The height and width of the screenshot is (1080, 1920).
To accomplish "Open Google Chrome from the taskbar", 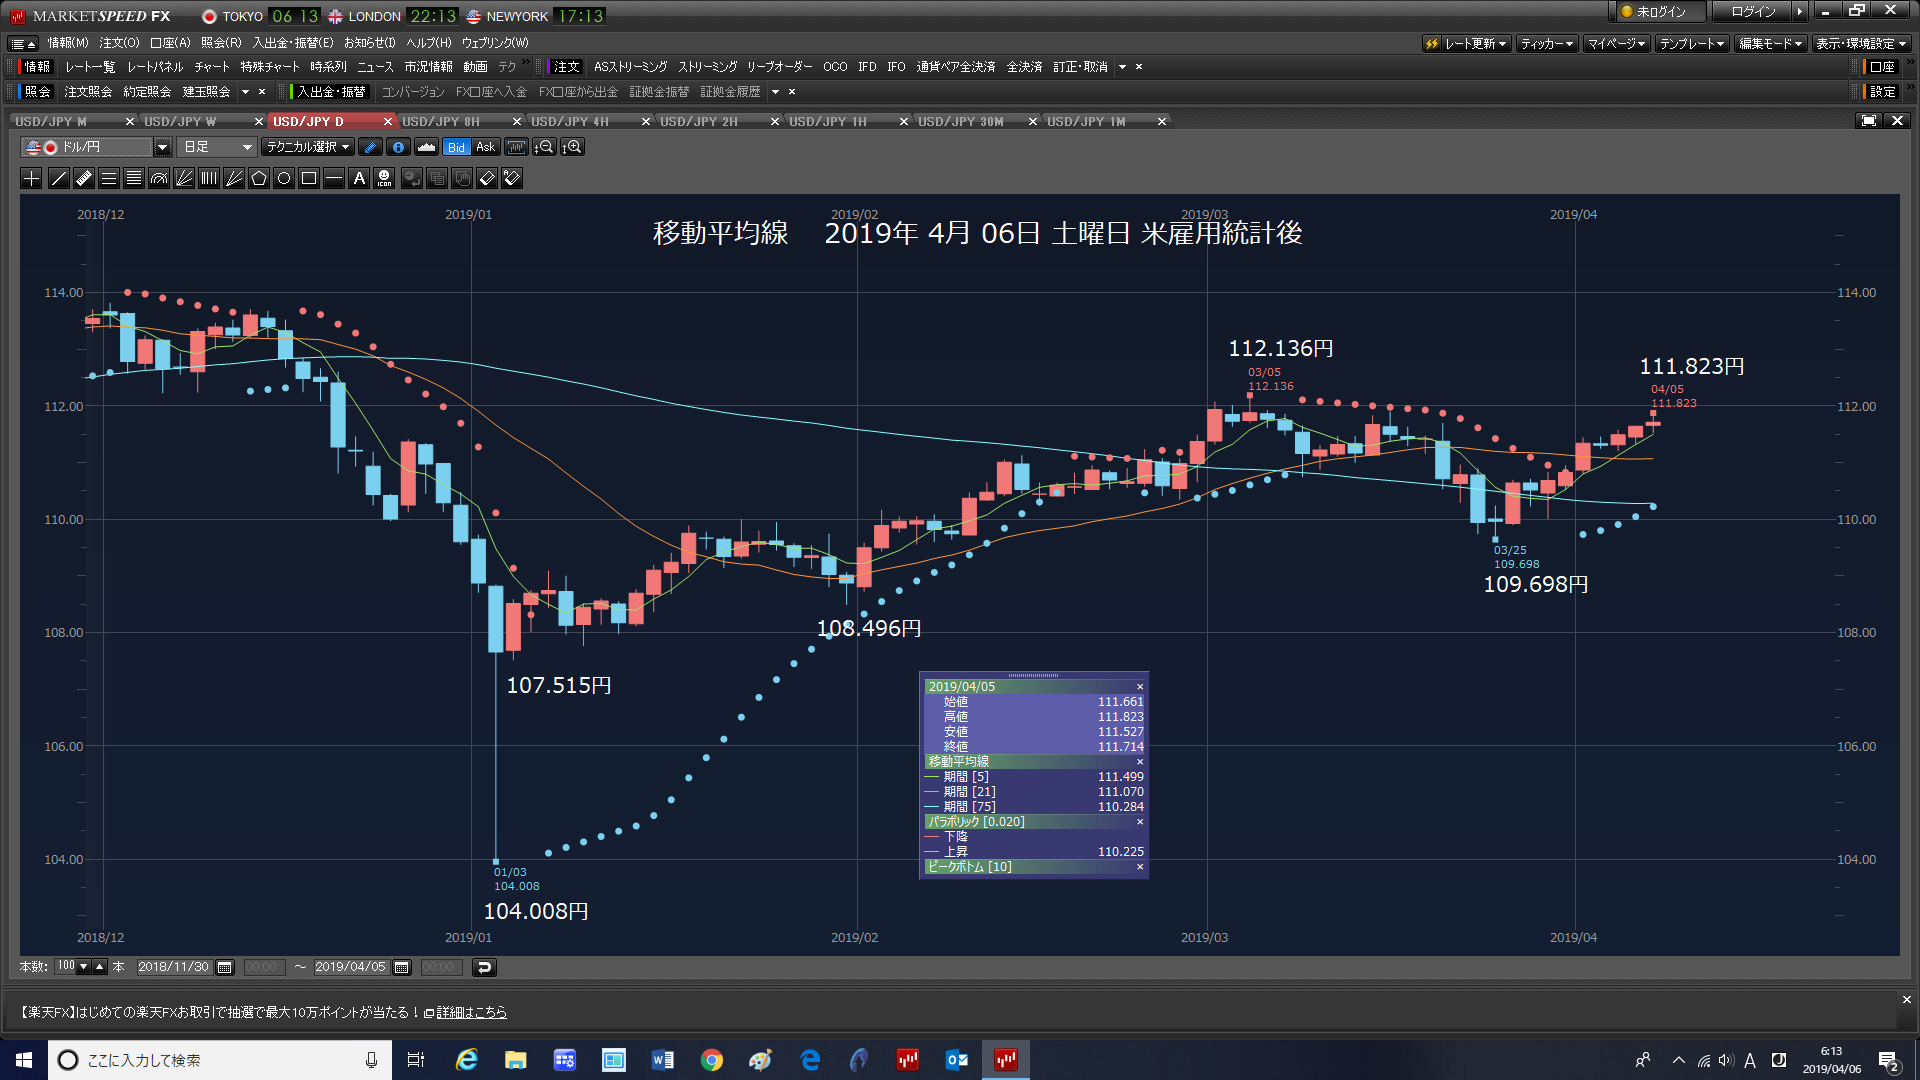I will [711, 1060].
